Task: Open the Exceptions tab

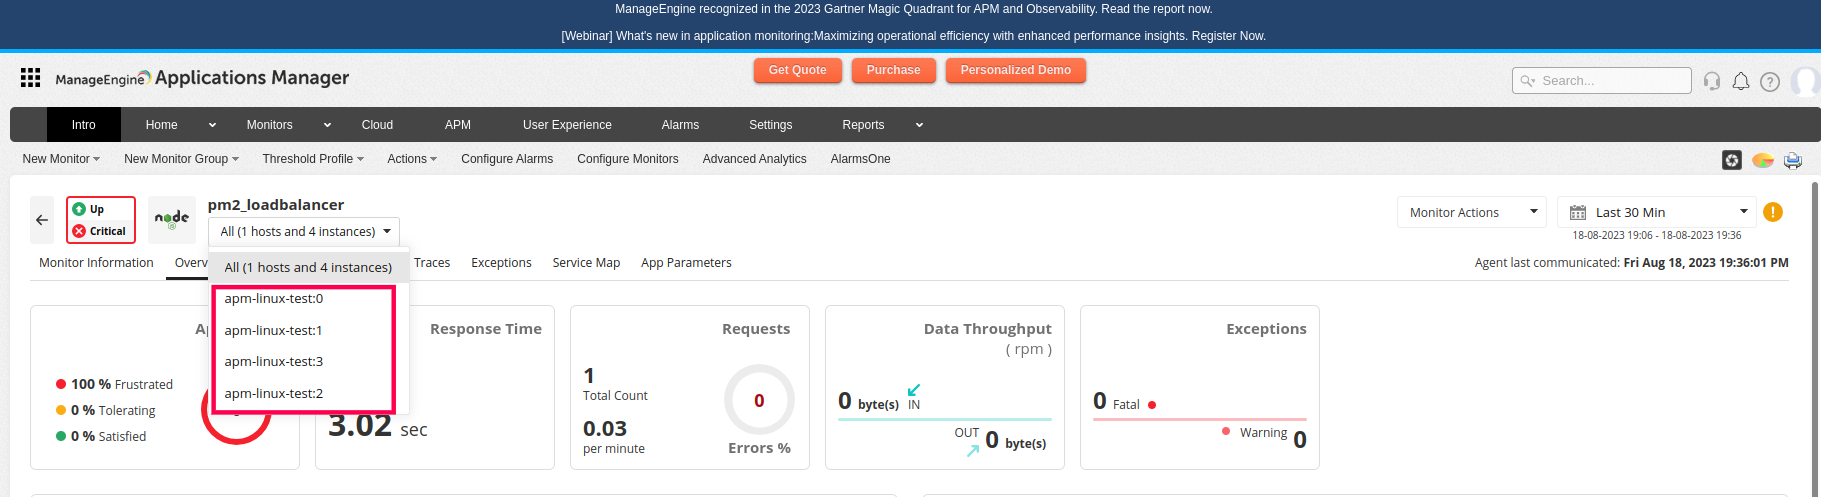Action: coord(501,263)
